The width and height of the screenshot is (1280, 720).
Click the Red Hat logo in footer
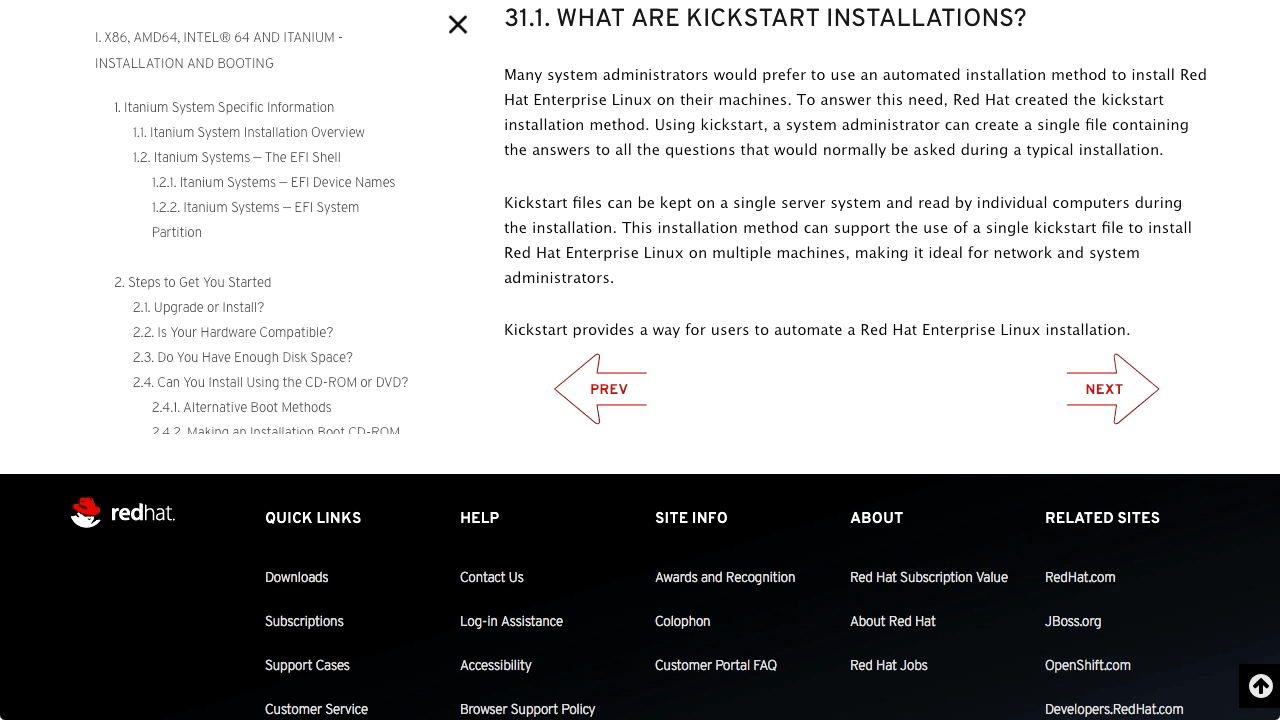(x=122, y=512)
